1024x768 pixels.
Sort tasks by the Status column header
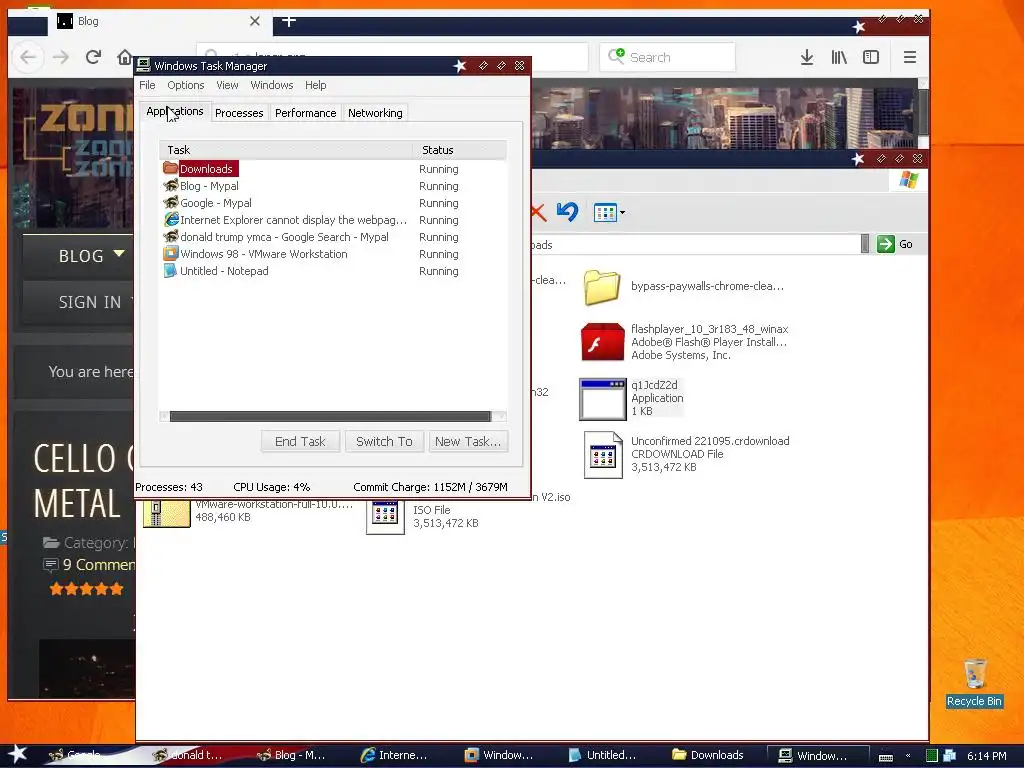point(460,150)
